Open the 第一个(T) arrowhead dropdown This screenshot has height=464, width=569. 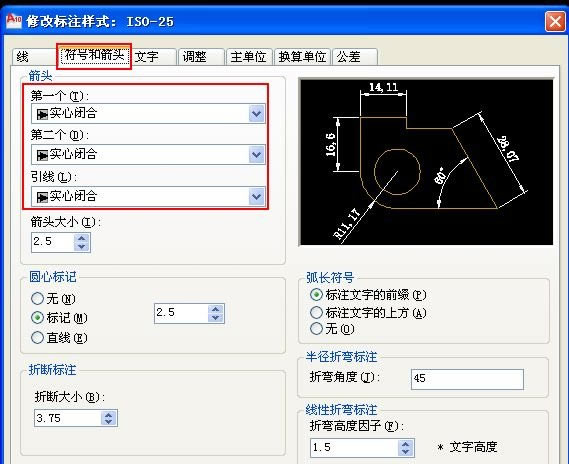point(257,114)
